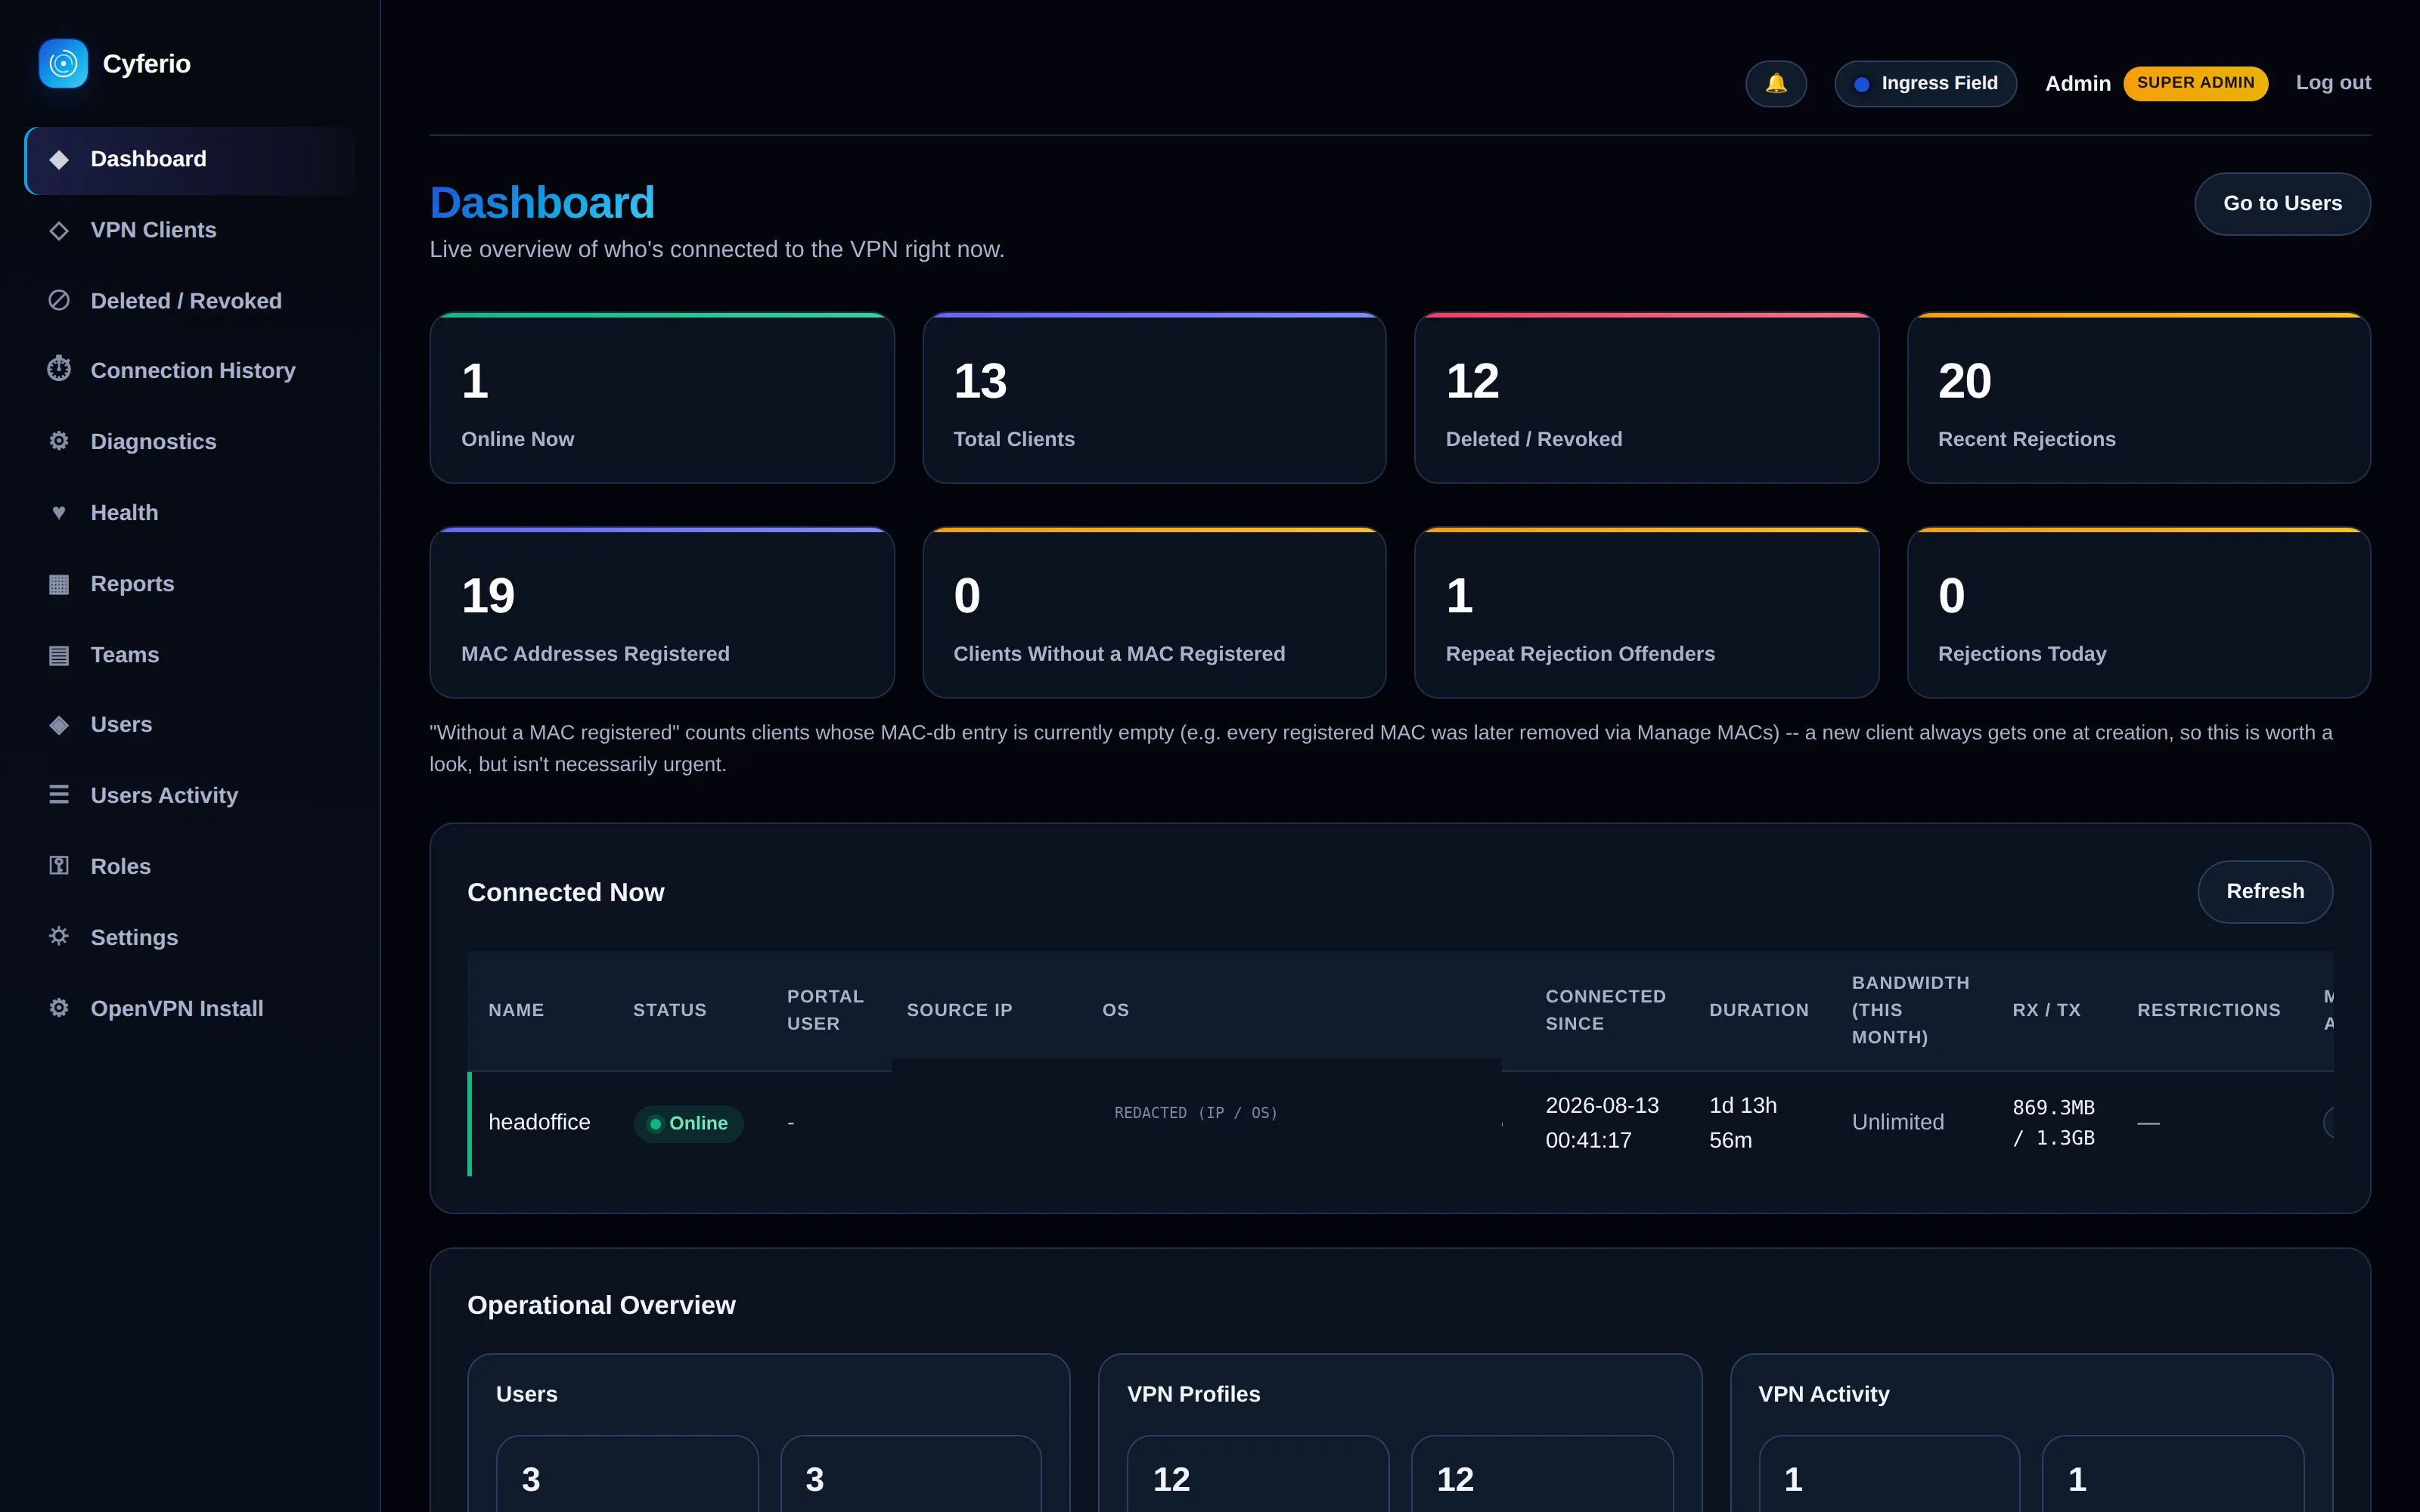
Task: Open the Deleted / Revoked stat card
Action: pos(1646,398)
